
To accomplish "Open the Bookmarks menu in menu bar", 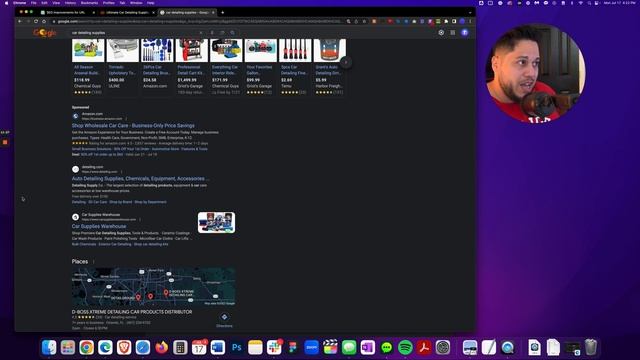I will (89, 3).
